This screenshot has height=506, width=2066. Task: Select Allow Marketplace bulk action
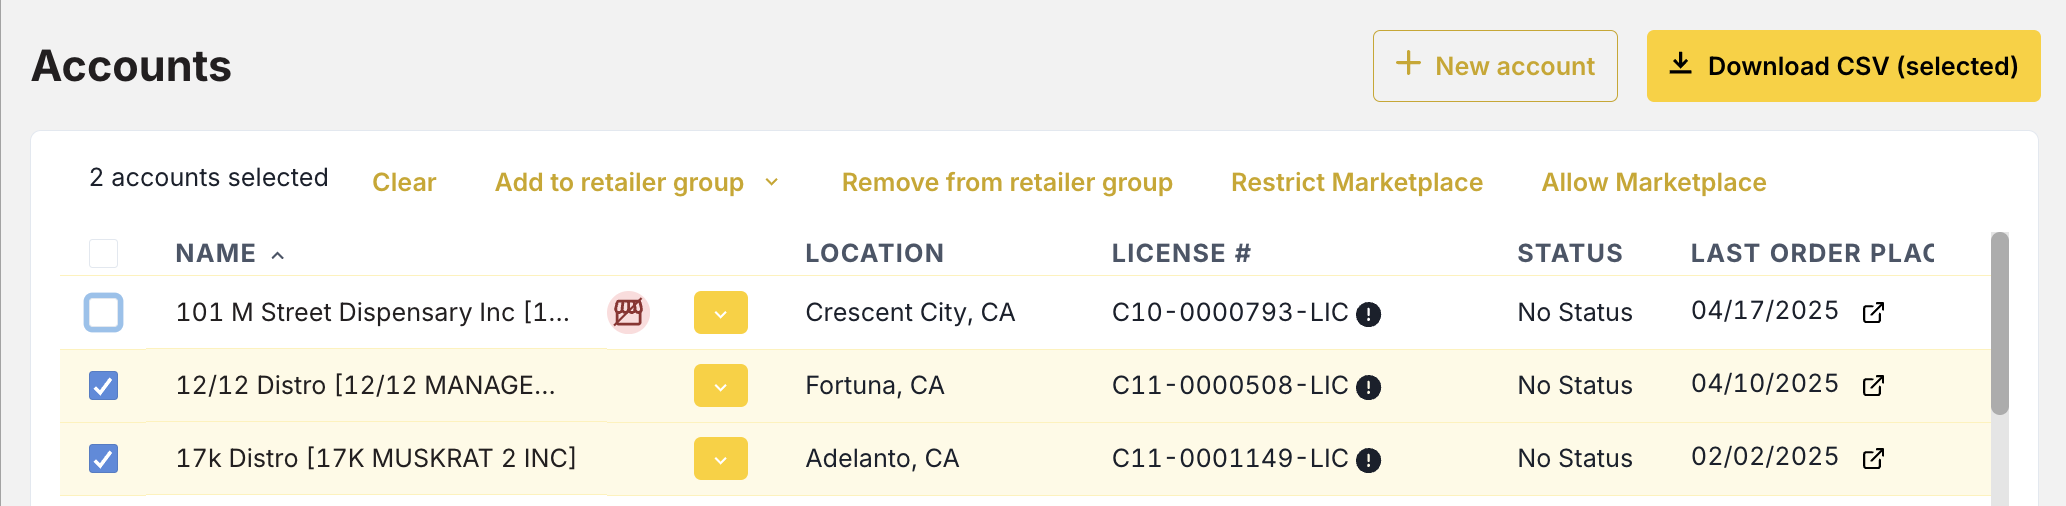1653,182
